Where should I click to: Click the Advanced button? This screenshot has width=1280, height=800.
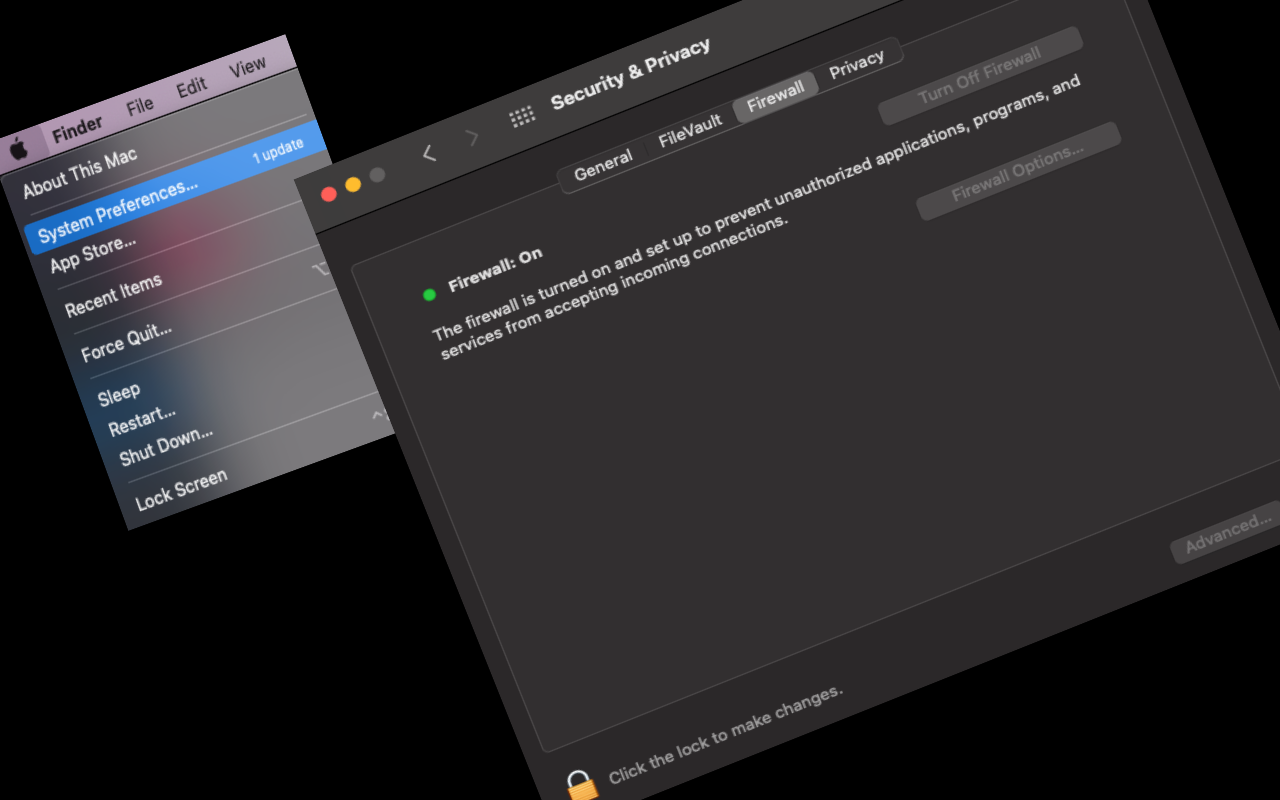point(1228,533)
